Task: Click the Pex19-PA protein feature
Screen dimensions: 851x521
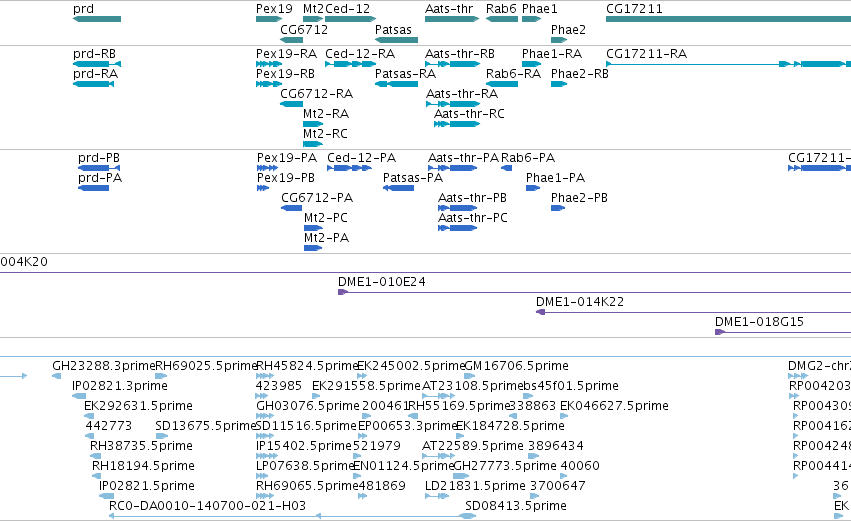Action: [268, 168]
